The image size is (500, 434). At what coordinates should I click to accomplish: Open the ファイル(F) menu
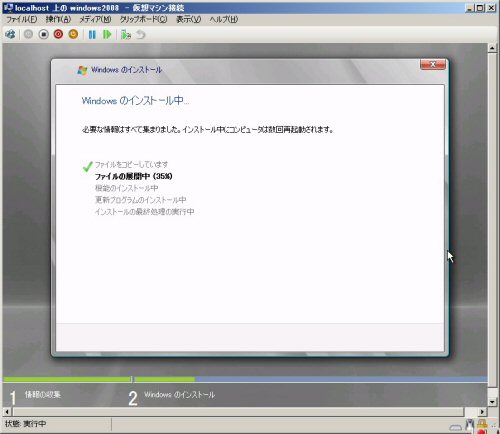coord(22,19)
